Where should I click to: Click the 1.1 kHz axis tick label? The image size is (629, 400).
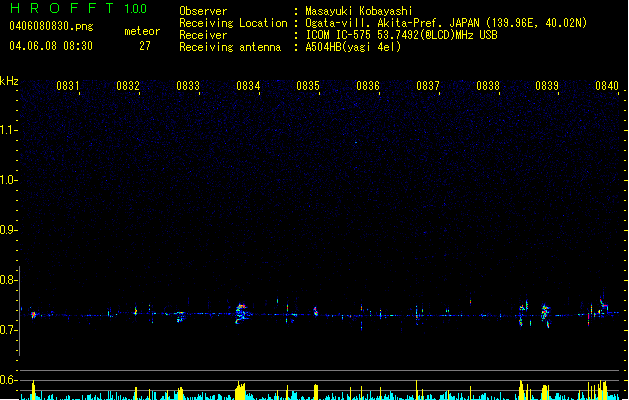[x=9, y=130]
